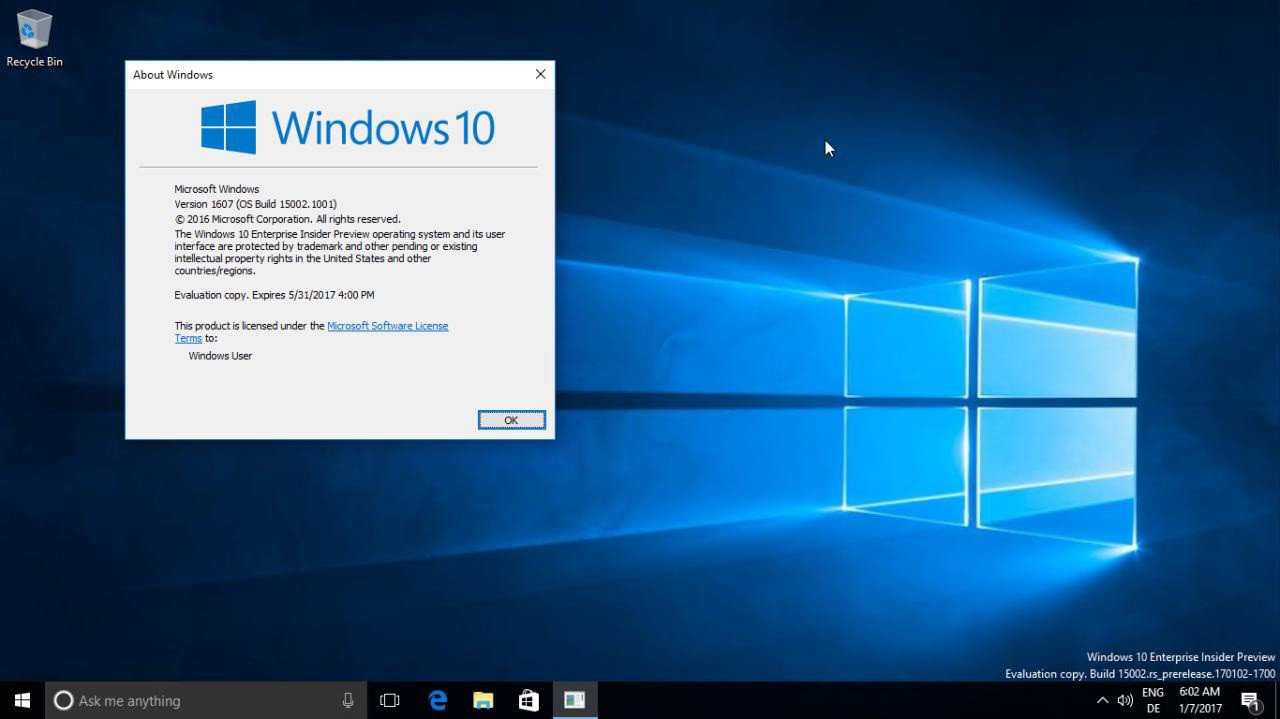Launch the Store app from the taskbar
The height and width of the screenshot is (719, 1280).
point(529,700)
